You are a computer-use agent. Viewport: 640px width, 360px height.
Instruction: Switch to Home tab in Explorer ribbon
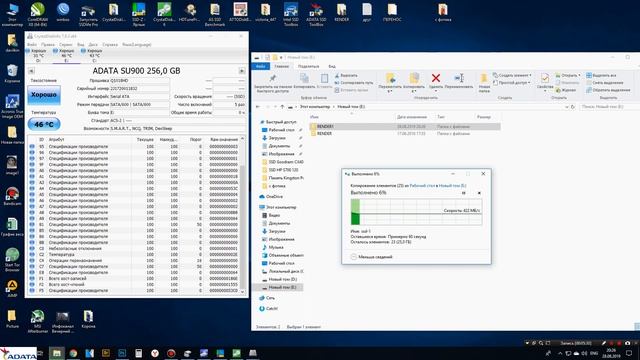(x=282, y=66)
